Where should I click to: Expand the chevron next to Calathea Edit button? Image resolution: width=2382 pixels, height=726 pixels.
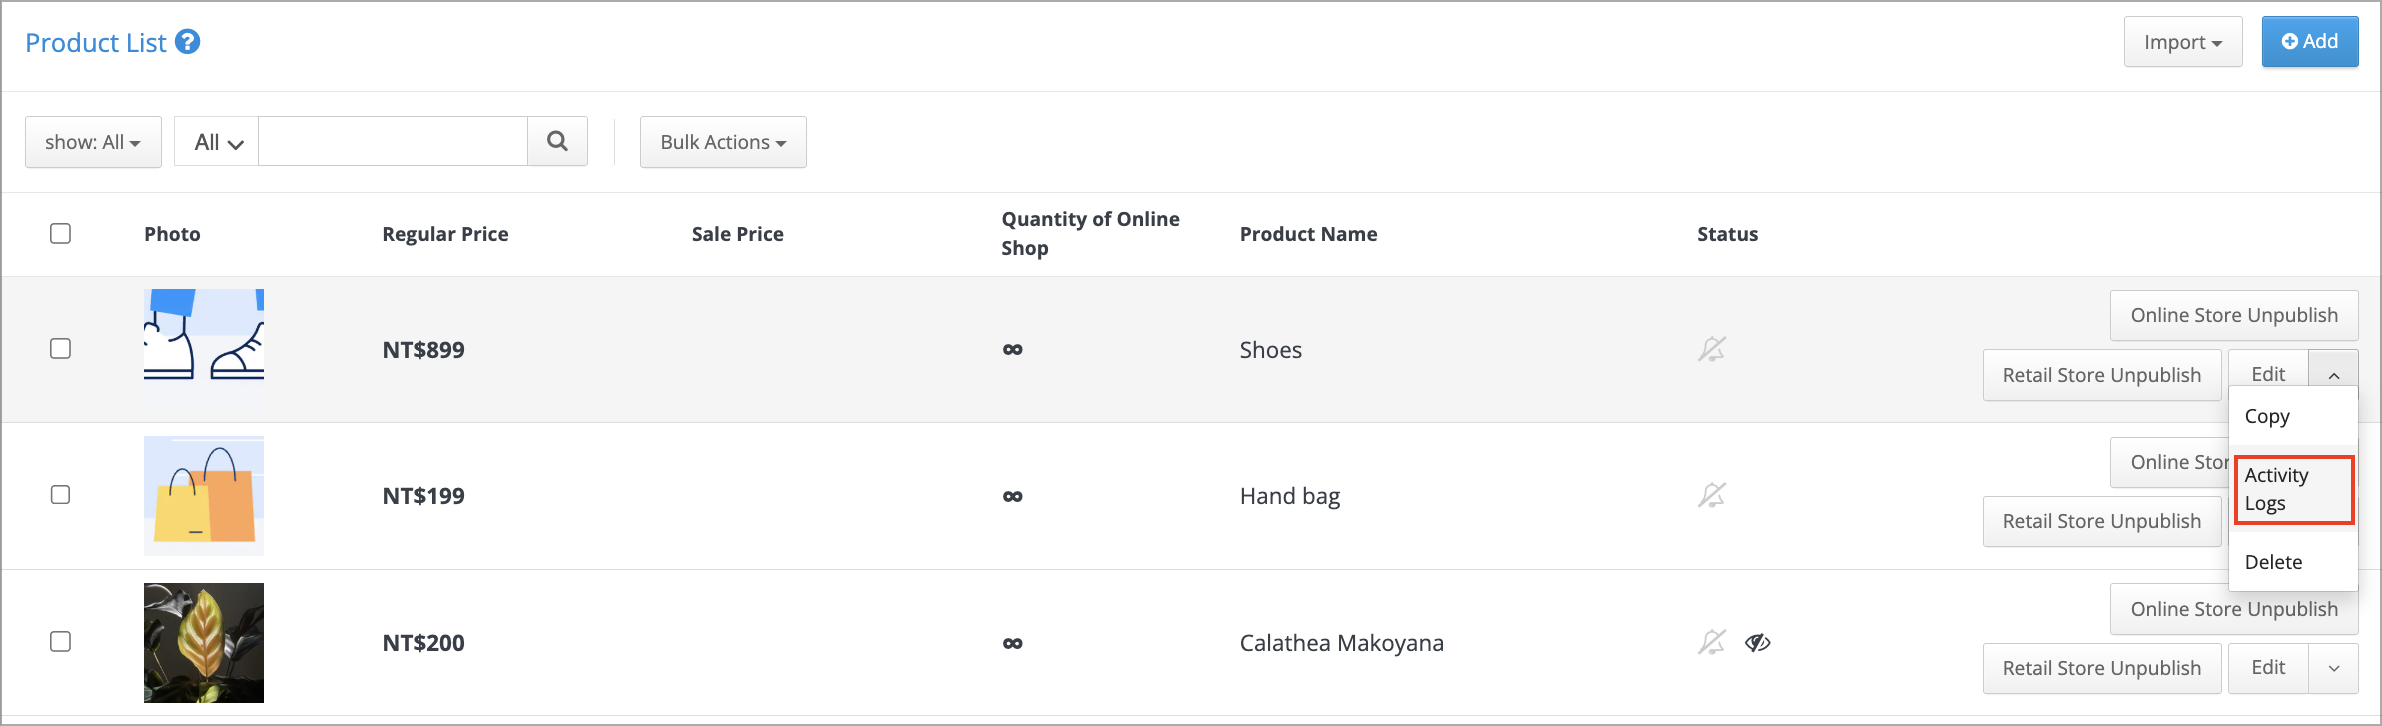coord(2334,668)
